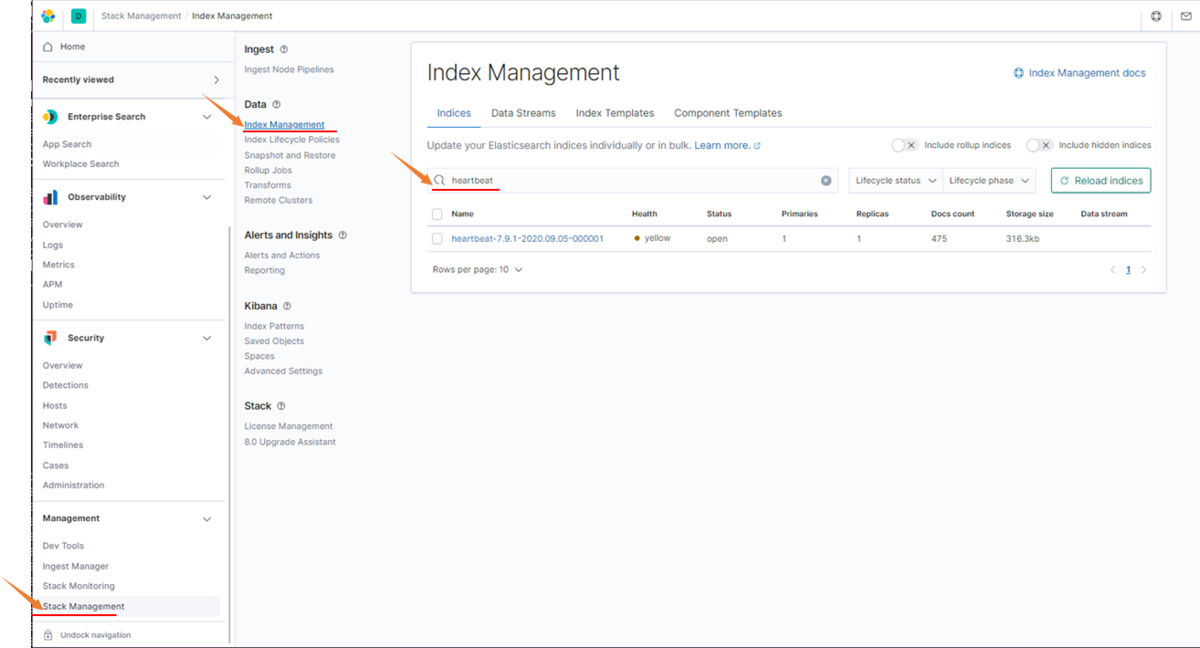Open the Lifecycle phase dropdown

tap(988, 181)
